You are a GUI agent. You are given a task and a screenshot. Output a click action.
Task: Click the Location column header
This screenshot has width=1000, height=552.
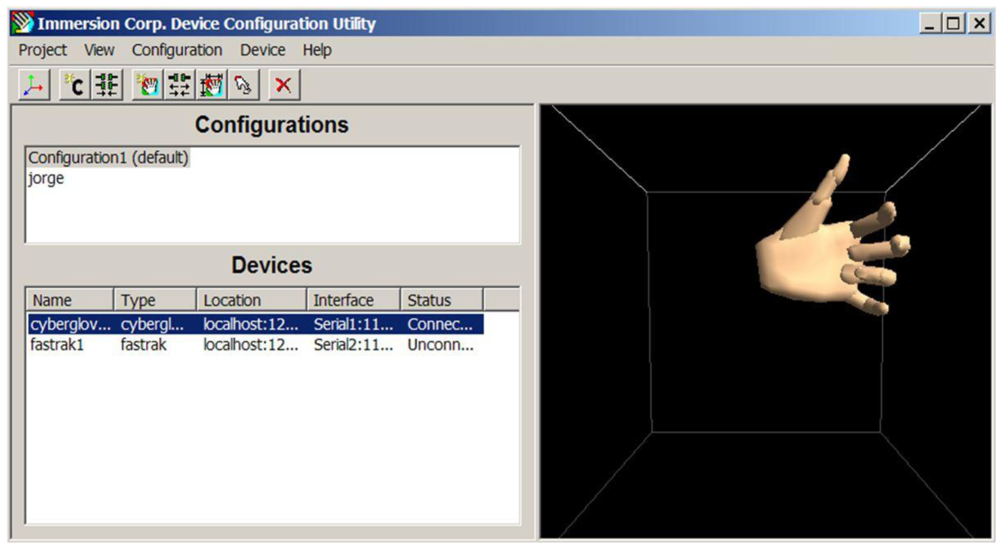pyautogui.click(x=251, y=300)
